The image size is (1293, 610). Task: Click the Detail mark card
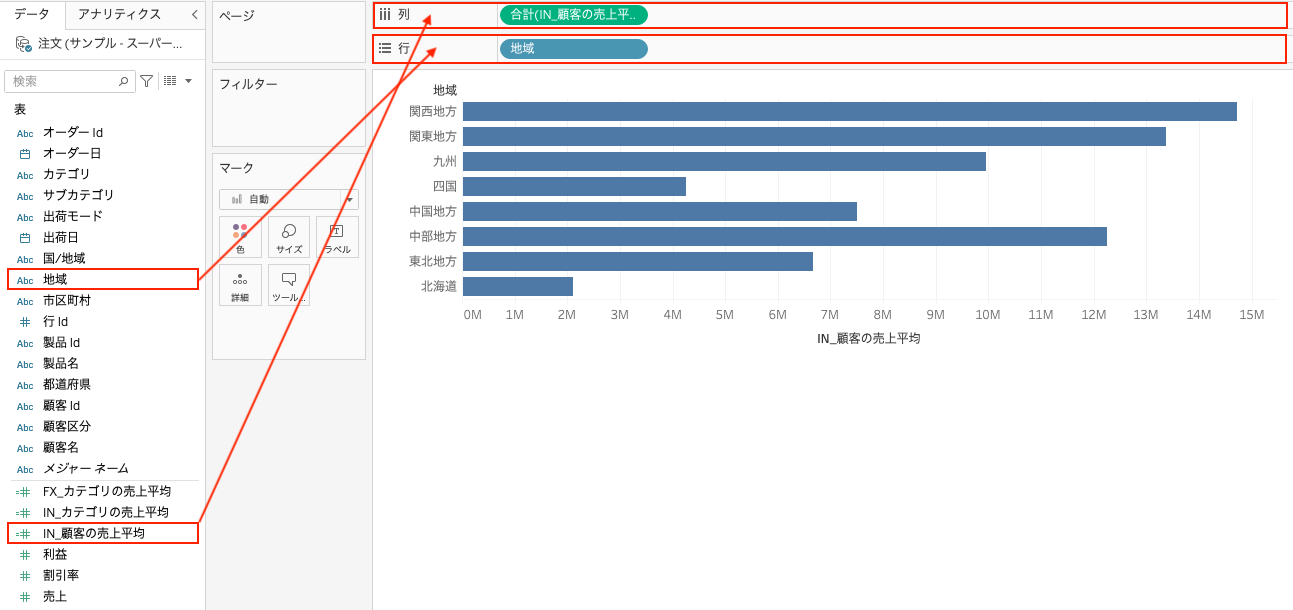(240, 285)
